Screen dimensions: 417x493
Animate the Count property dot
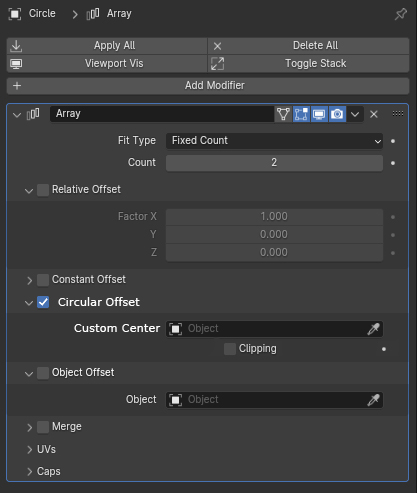click(x=393, y=163)
